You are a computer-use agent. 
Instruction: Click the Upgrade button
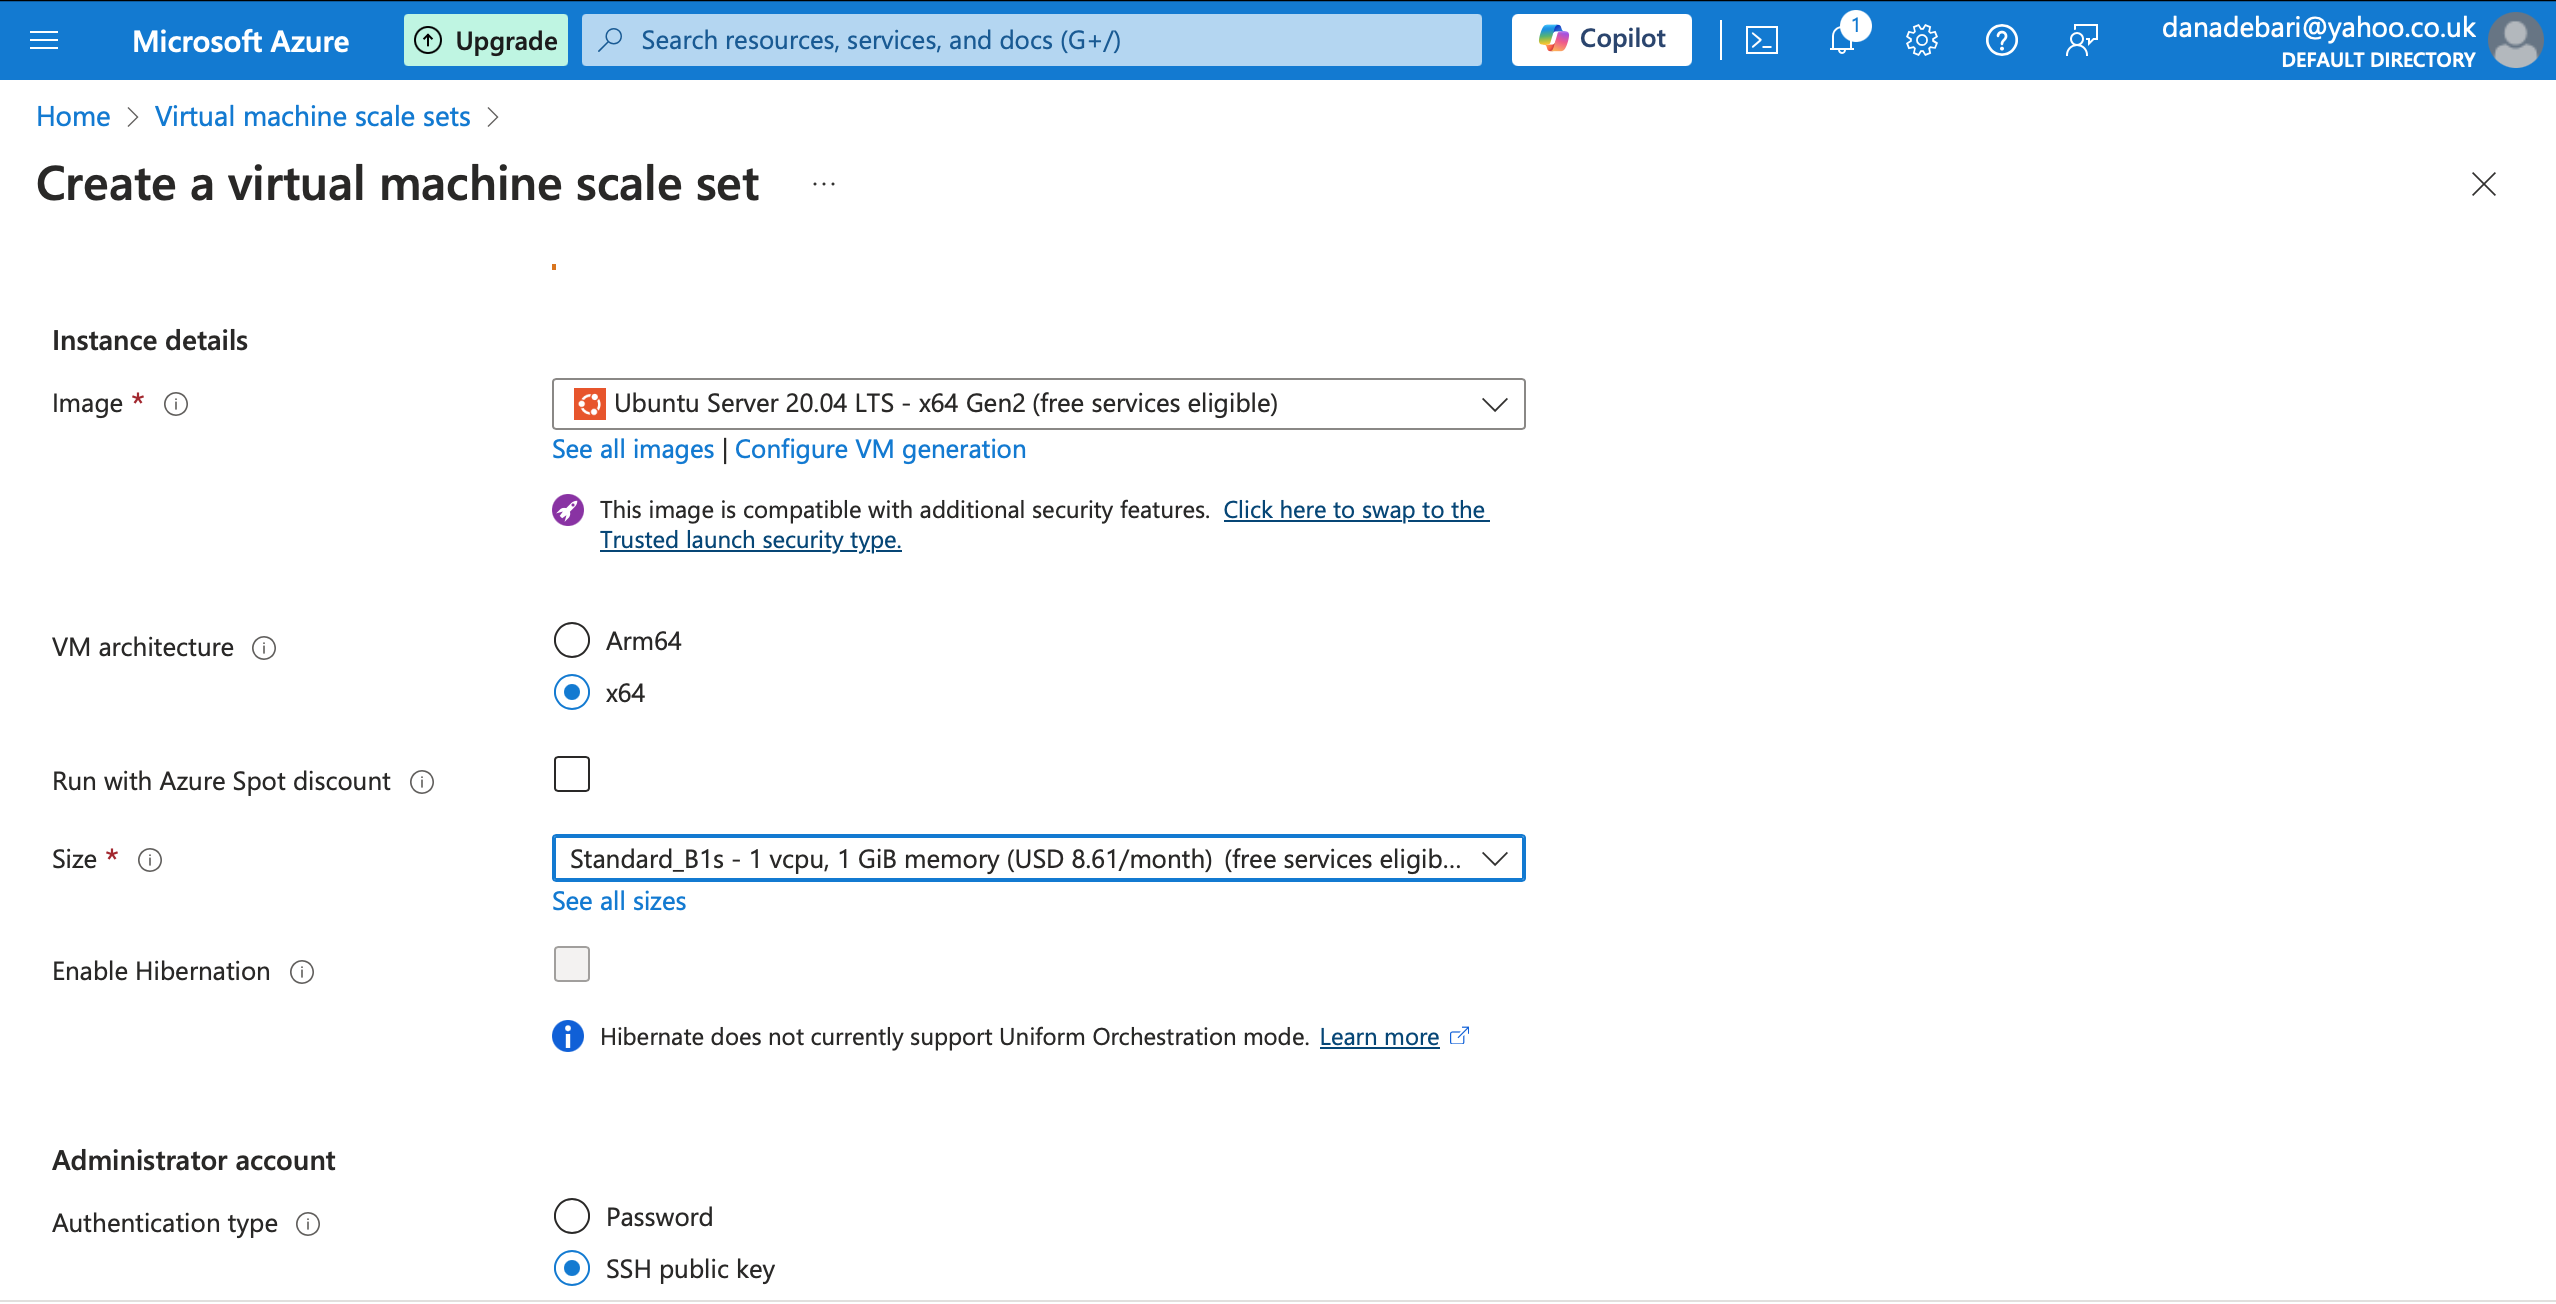[x=486, y=40]
